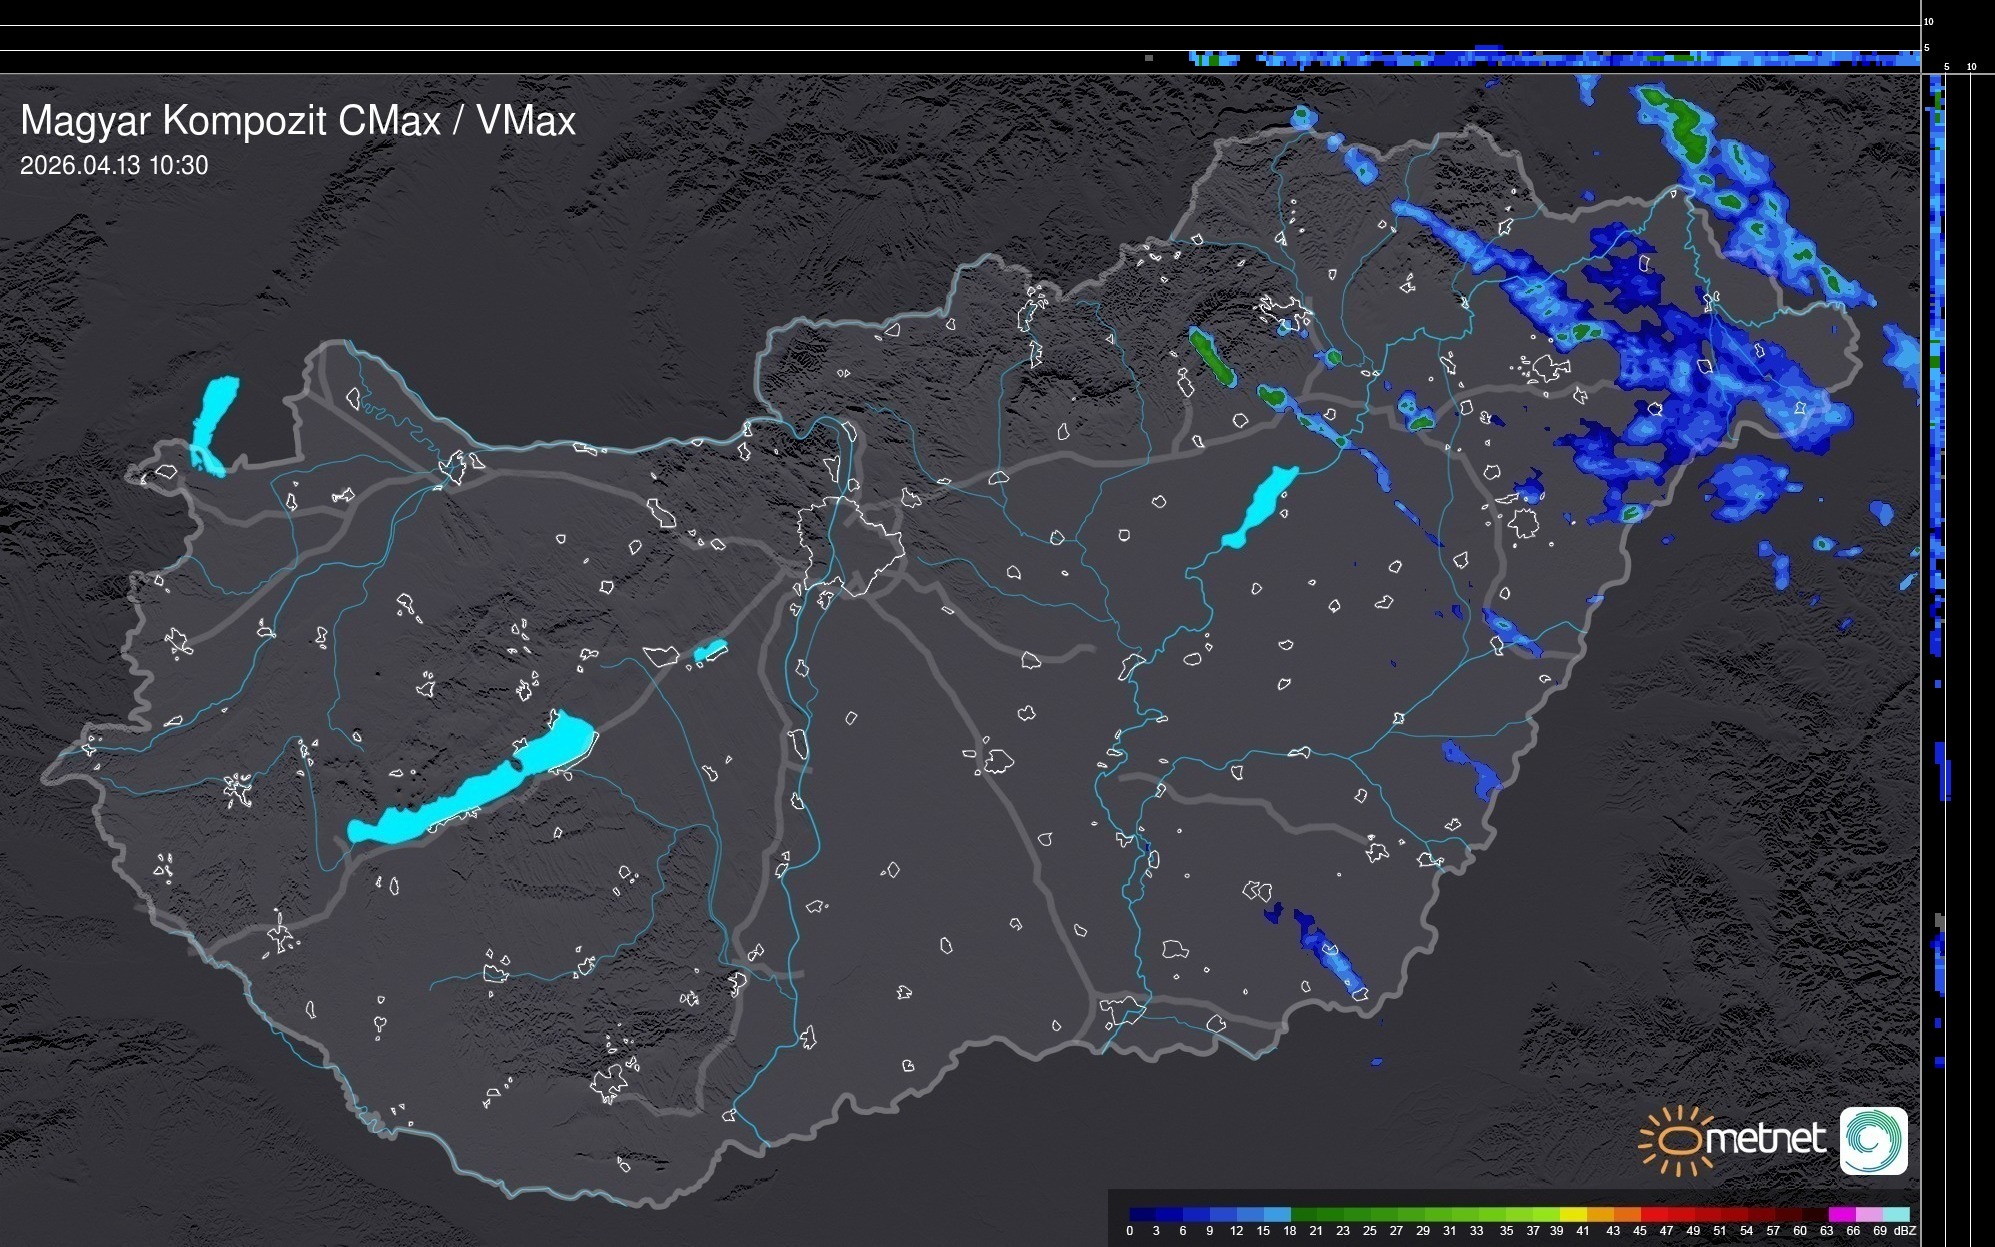1995x1247 pixels.
Task: Click the dBZ unit label in legend
Action: (x=1905, y=1231)
